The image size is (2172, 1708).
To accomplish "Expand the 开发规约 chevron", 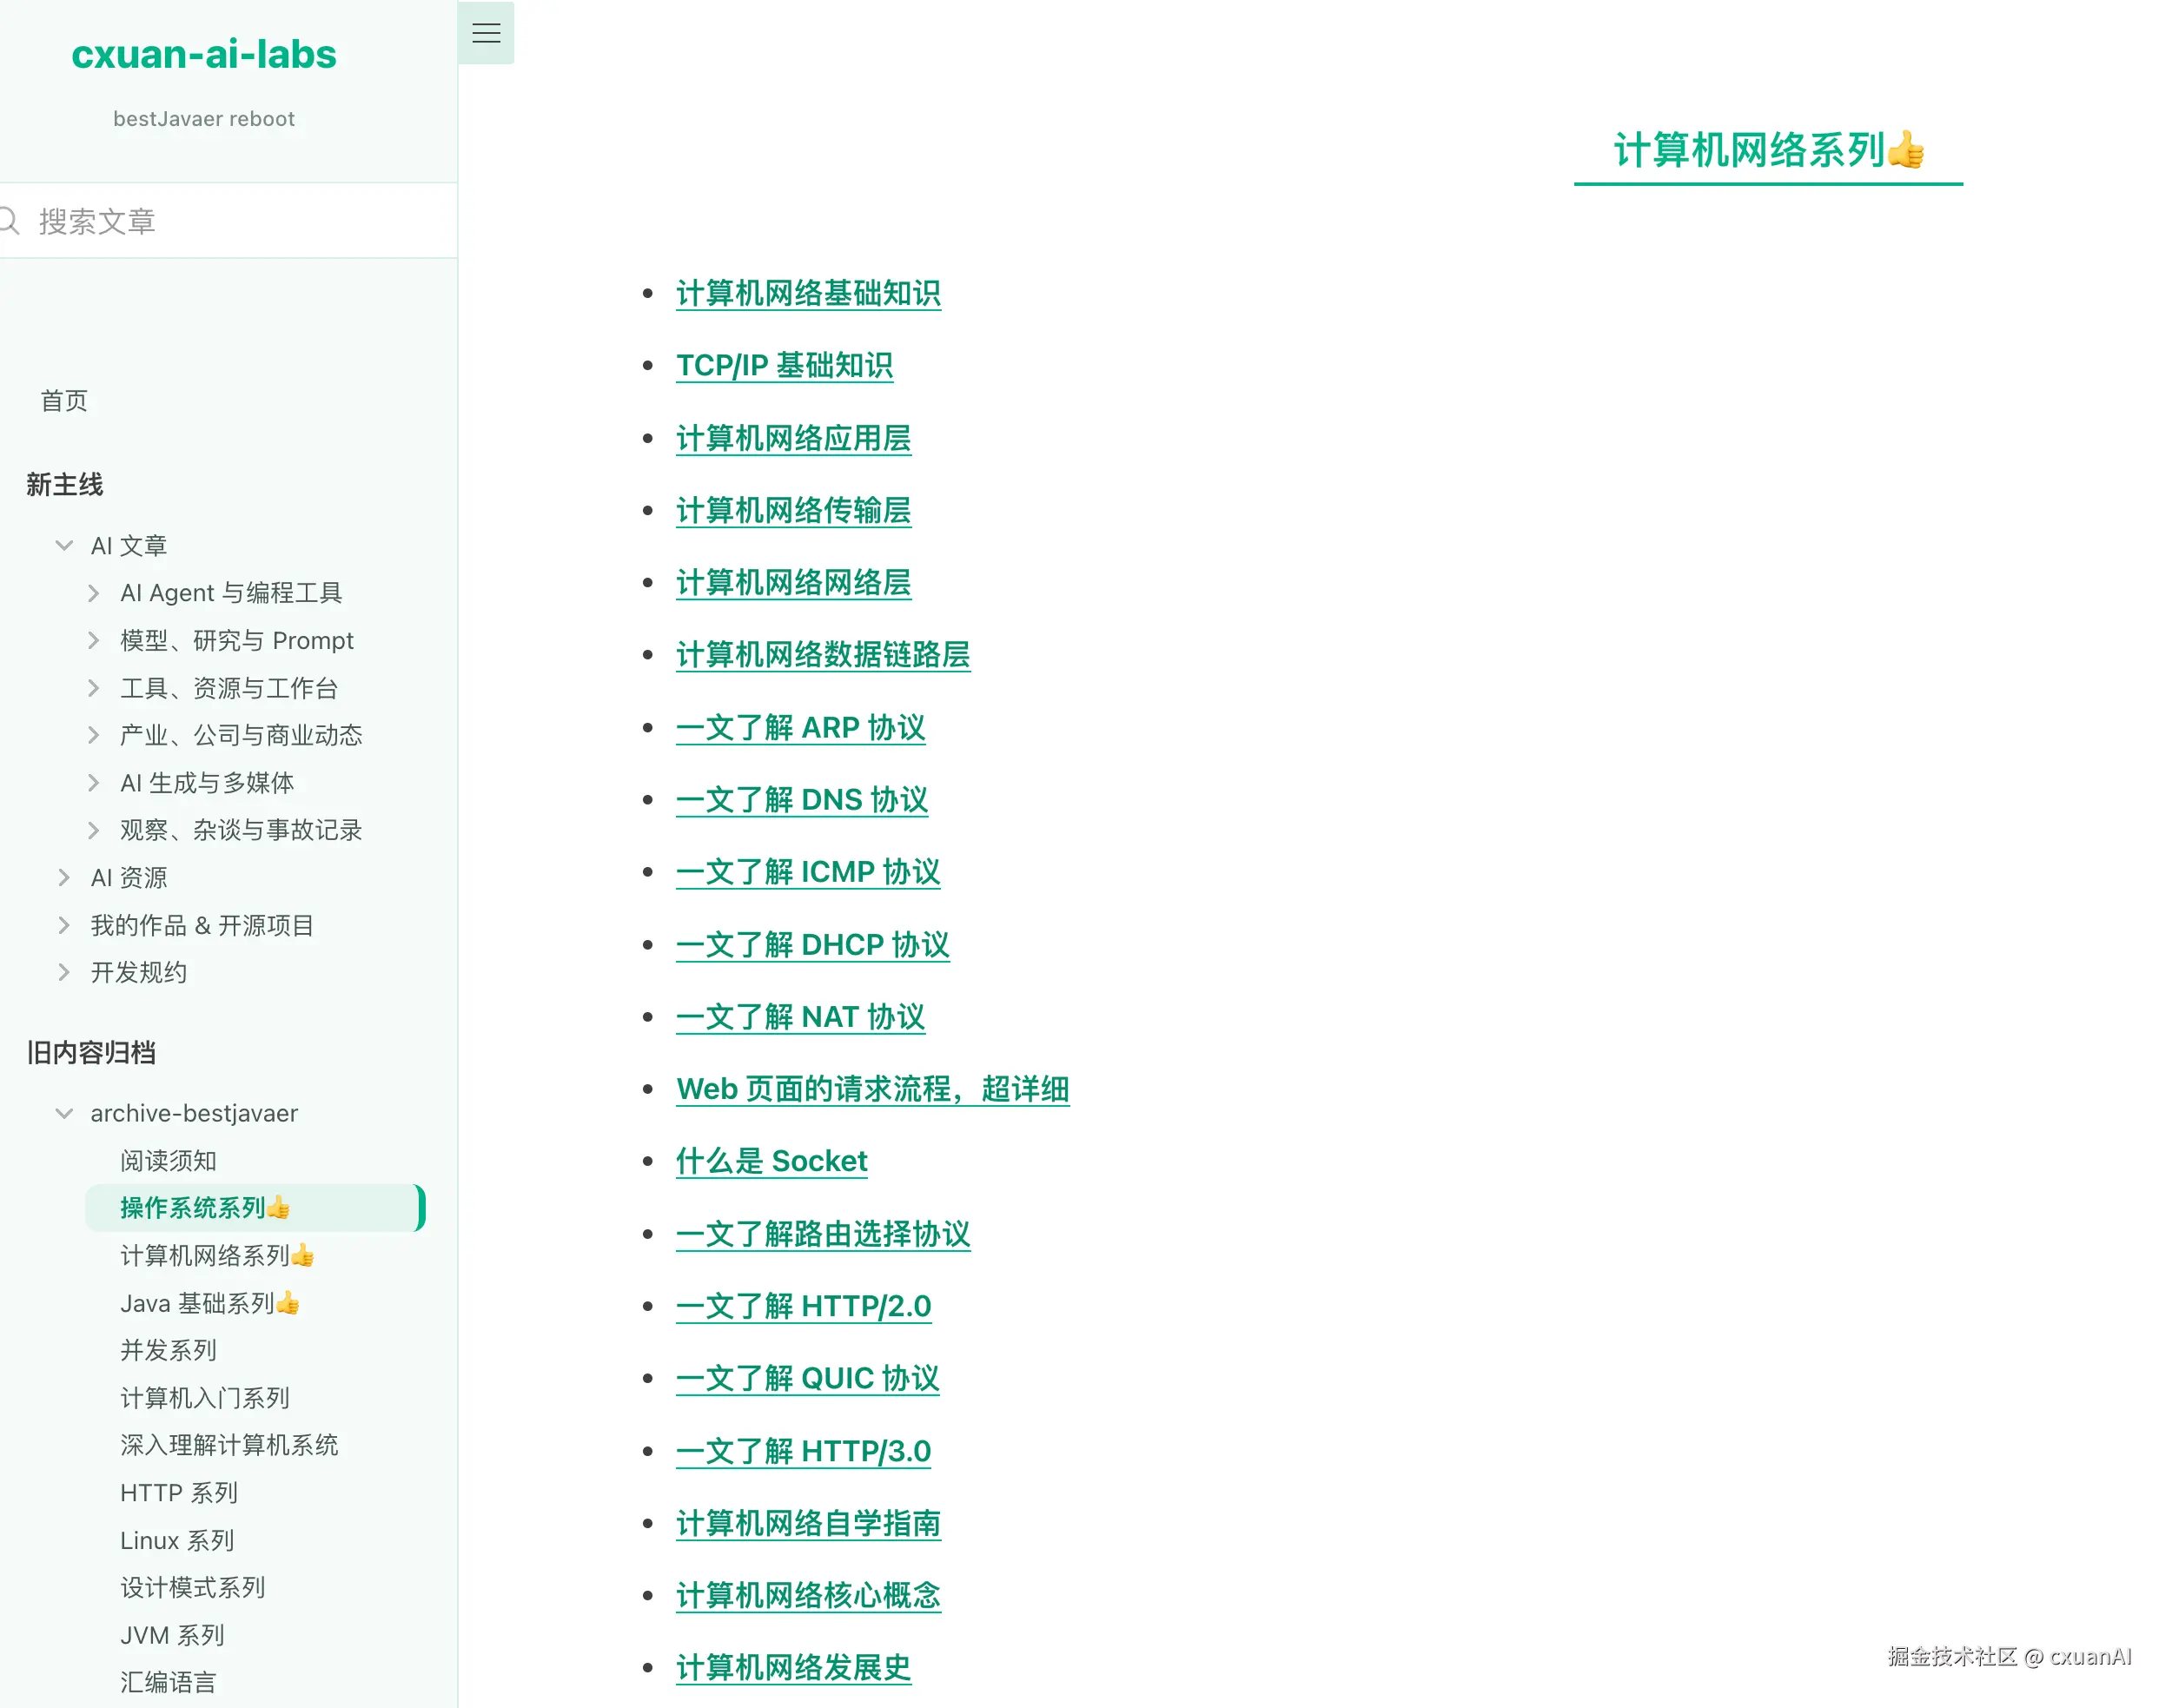I will coord(64,972).
